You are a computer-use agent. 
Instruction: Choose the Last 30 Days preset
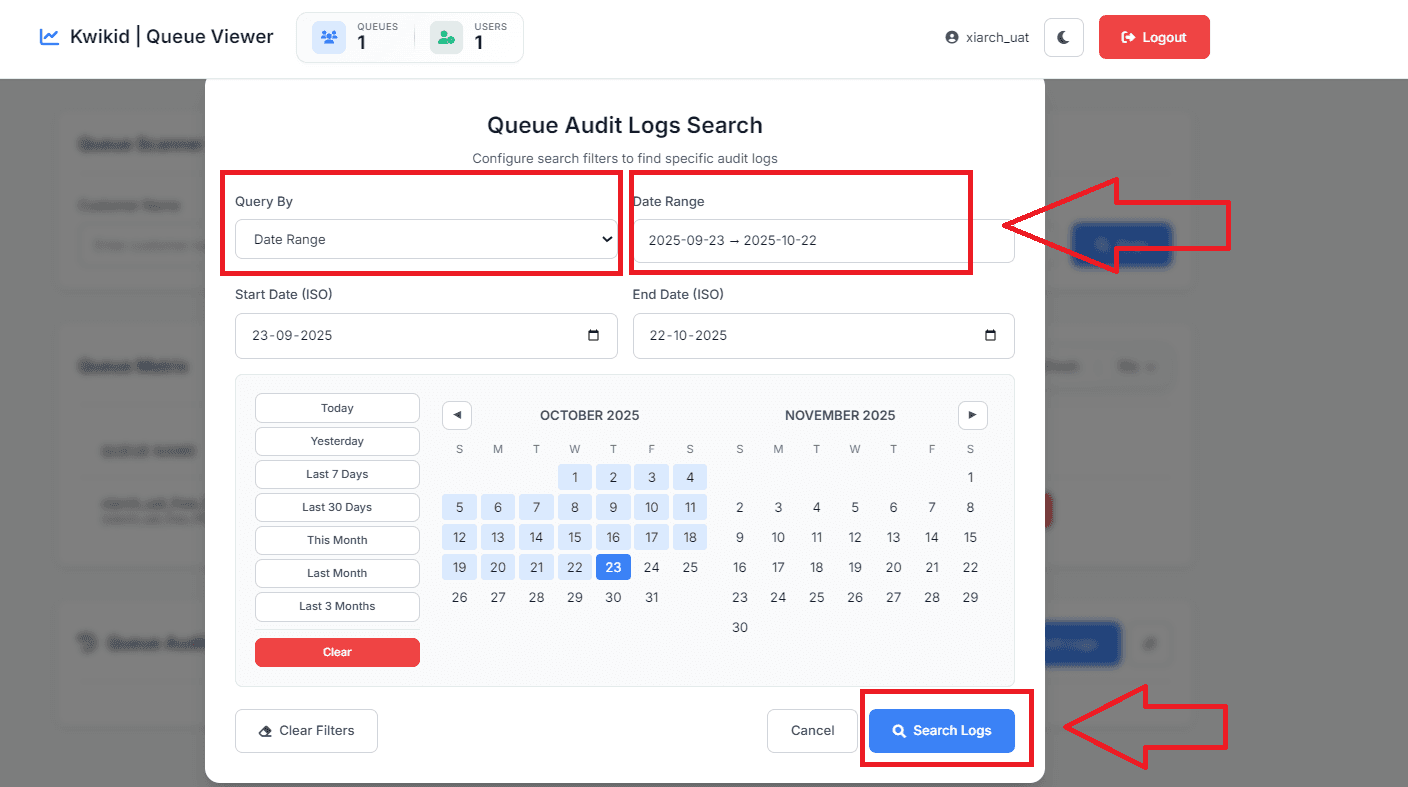coord(337,507)
